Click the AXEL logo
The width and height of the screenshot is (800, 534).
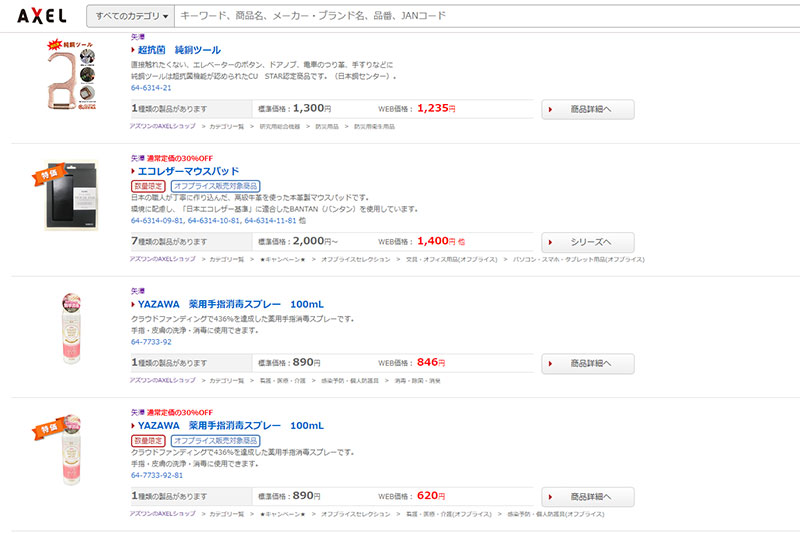pyautogui.click(x=42, y=16)
